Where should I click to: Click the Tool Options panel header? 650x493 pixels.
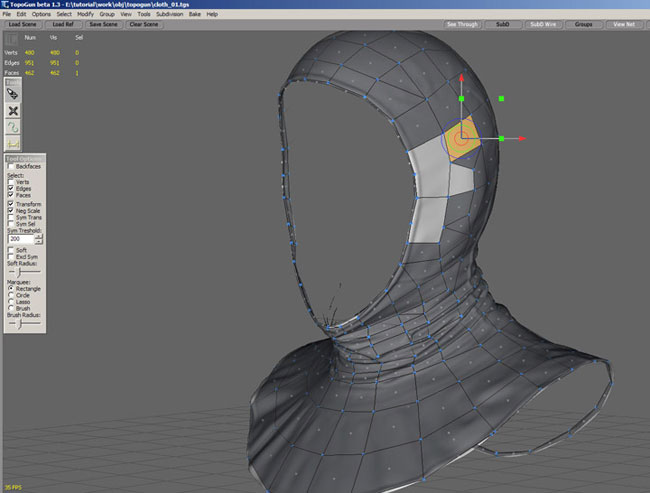pos(25,159)
